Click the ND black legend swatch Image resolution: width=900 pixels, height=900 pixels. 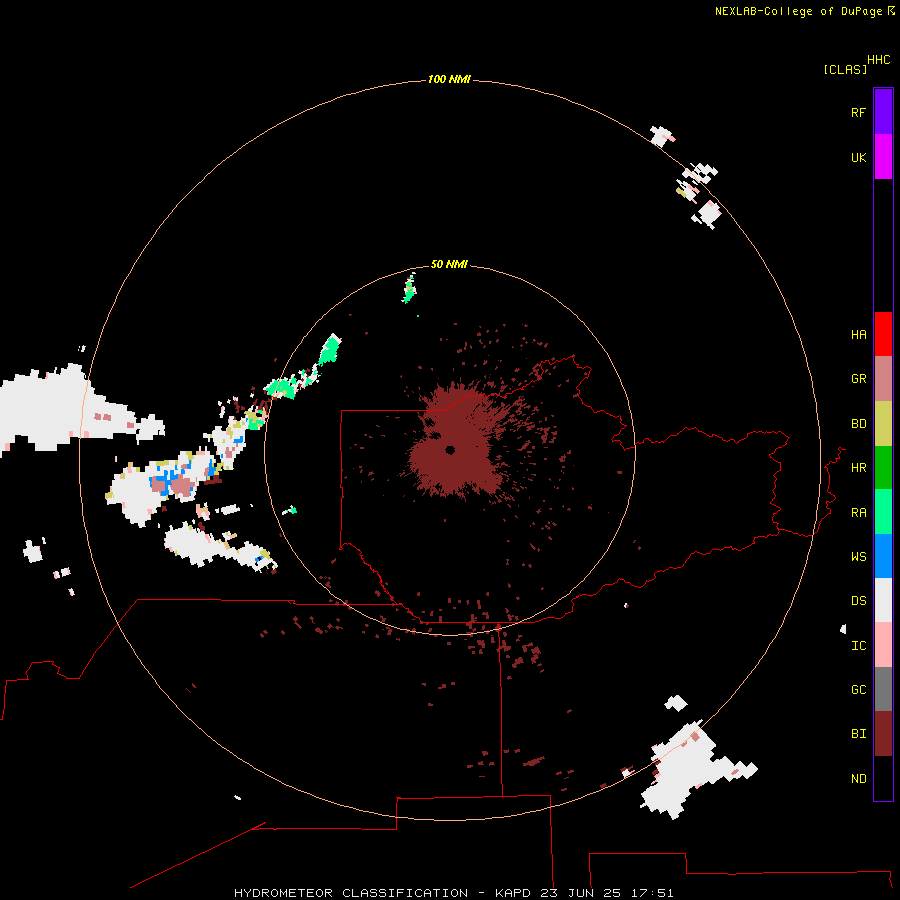(883, 778)
